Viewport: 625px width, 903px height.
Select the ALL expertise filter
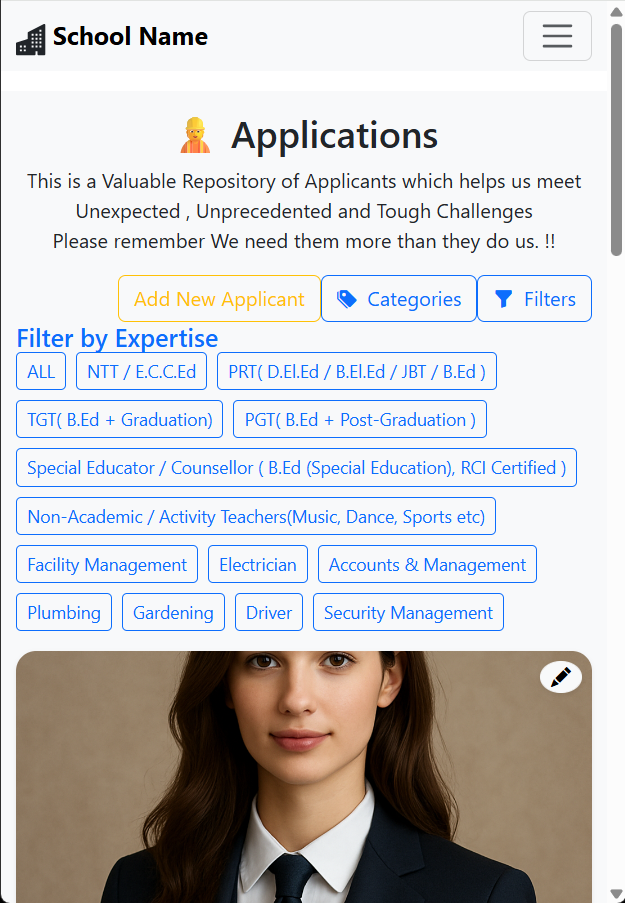[41, 372]
